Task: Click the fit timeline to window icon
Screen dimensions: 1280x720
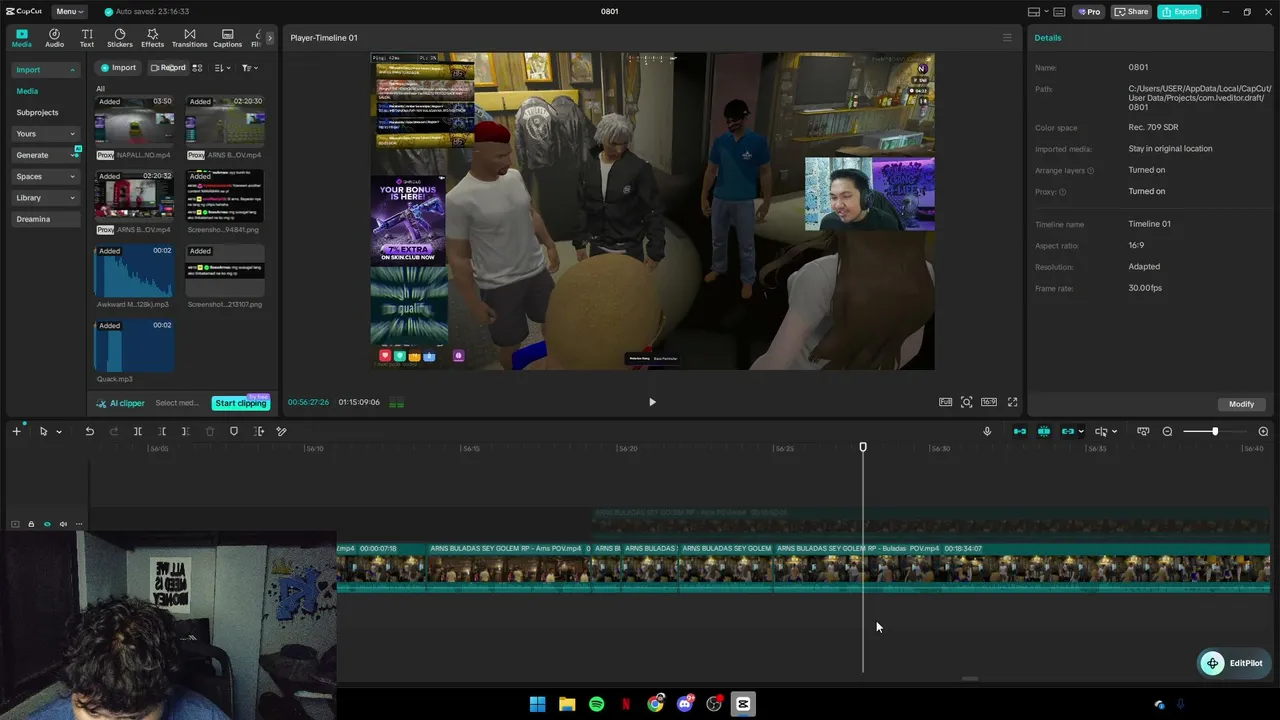Action: [x=1143, y=431]
